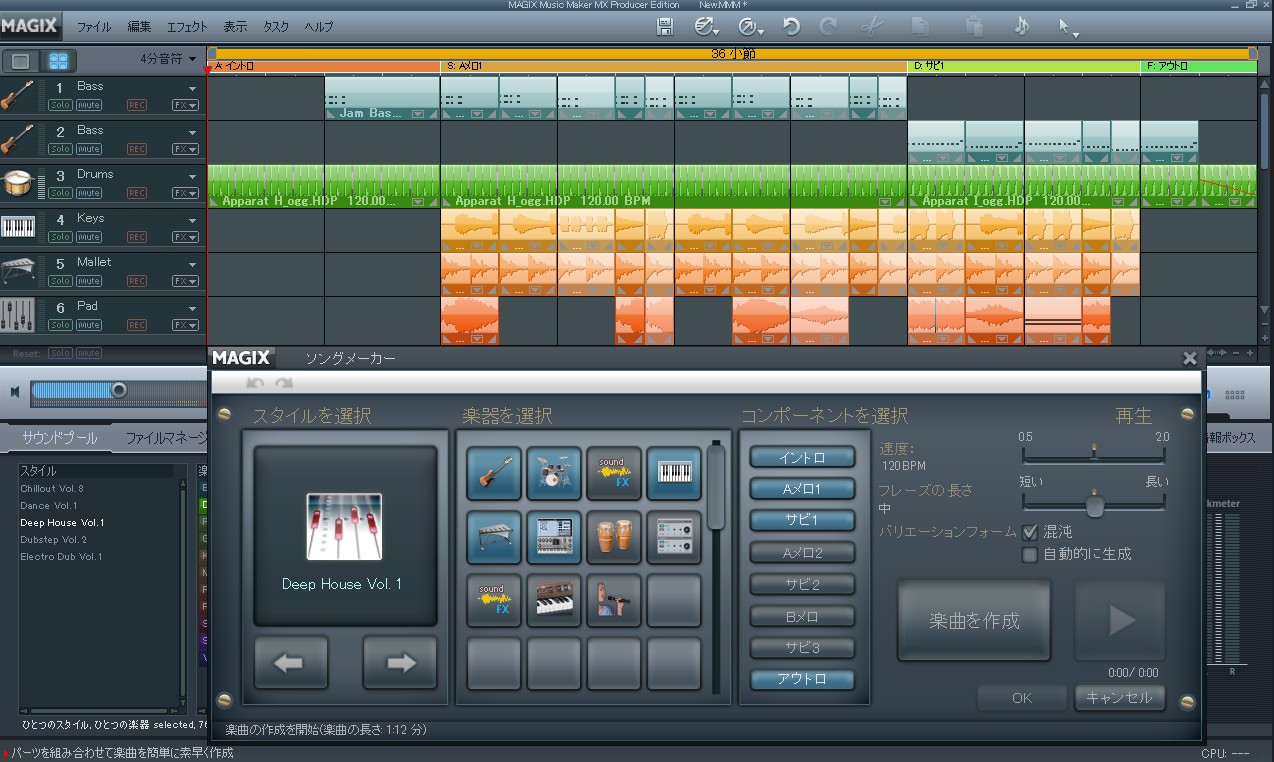Go to next style with right arrow
Image resolution: width=1274 pixels, height=762 pixels.
point(401,663)
